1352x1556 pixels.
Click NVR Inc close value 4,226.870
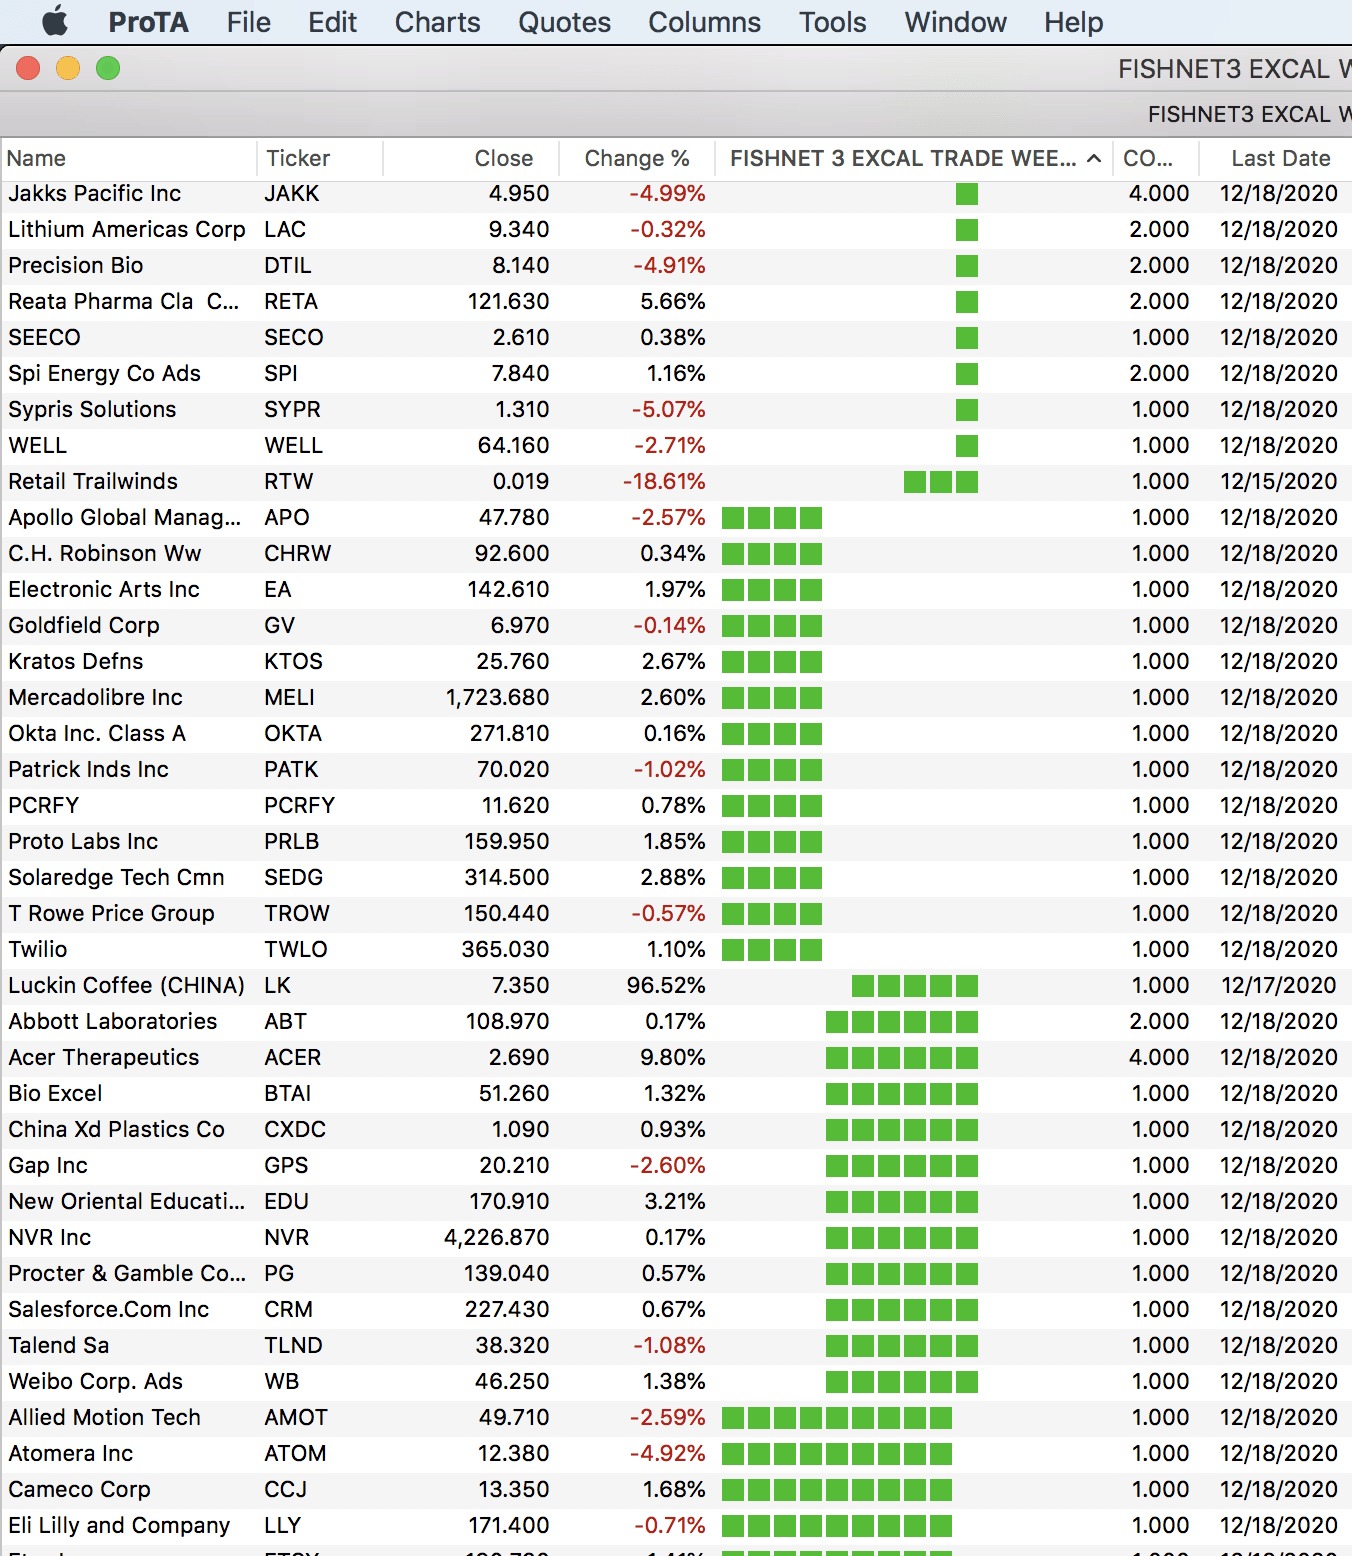(x=497, y=1238)
